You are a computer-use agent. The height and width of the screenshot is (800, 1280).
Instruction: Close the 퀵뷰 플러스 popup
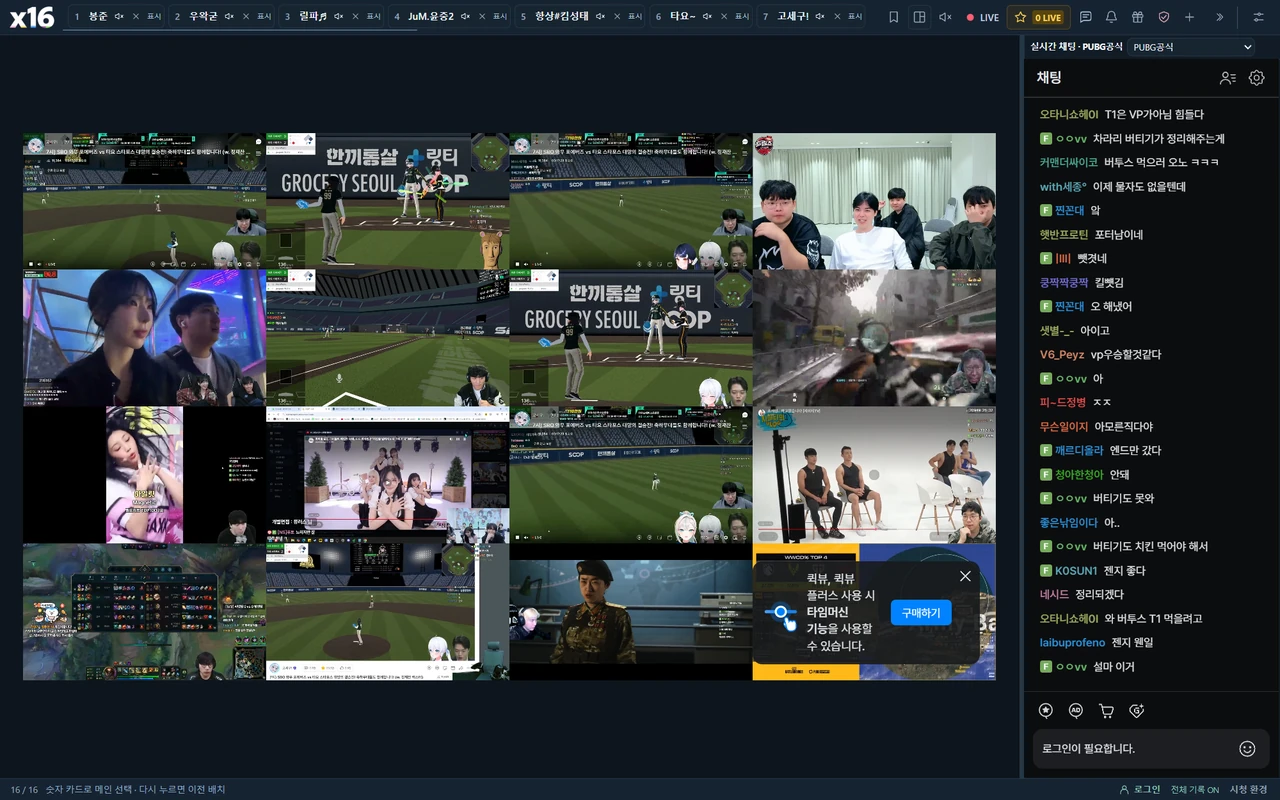[965, 576]
